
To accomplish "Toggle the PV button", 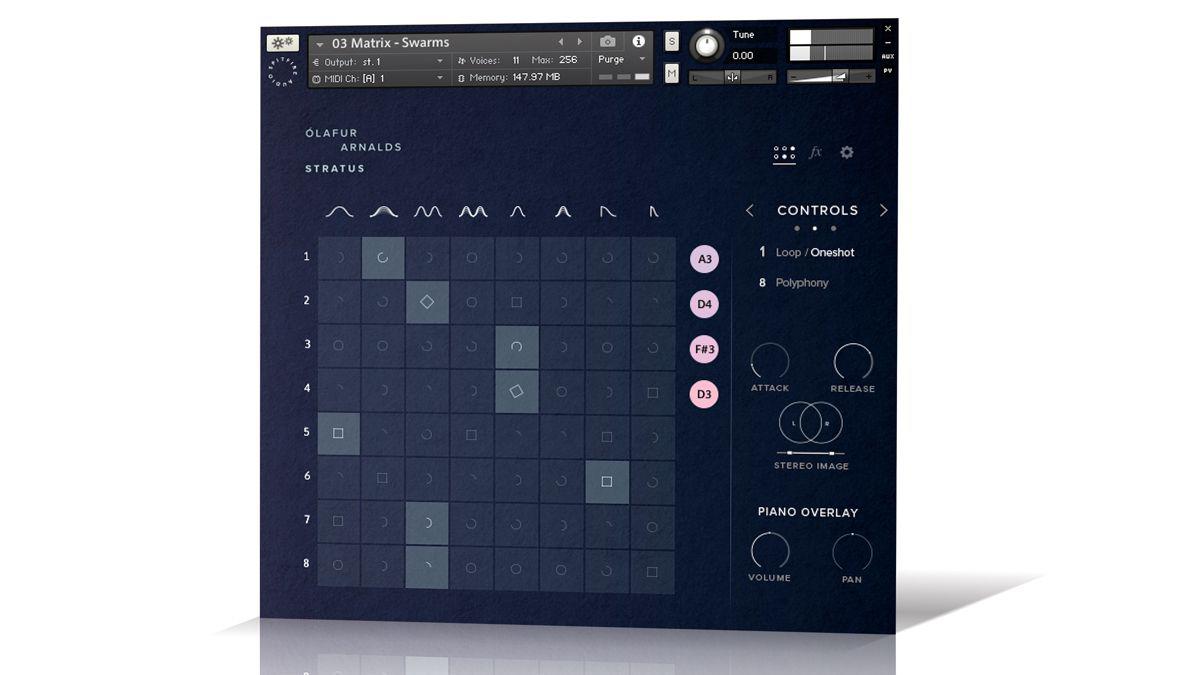I will point(888,72).
